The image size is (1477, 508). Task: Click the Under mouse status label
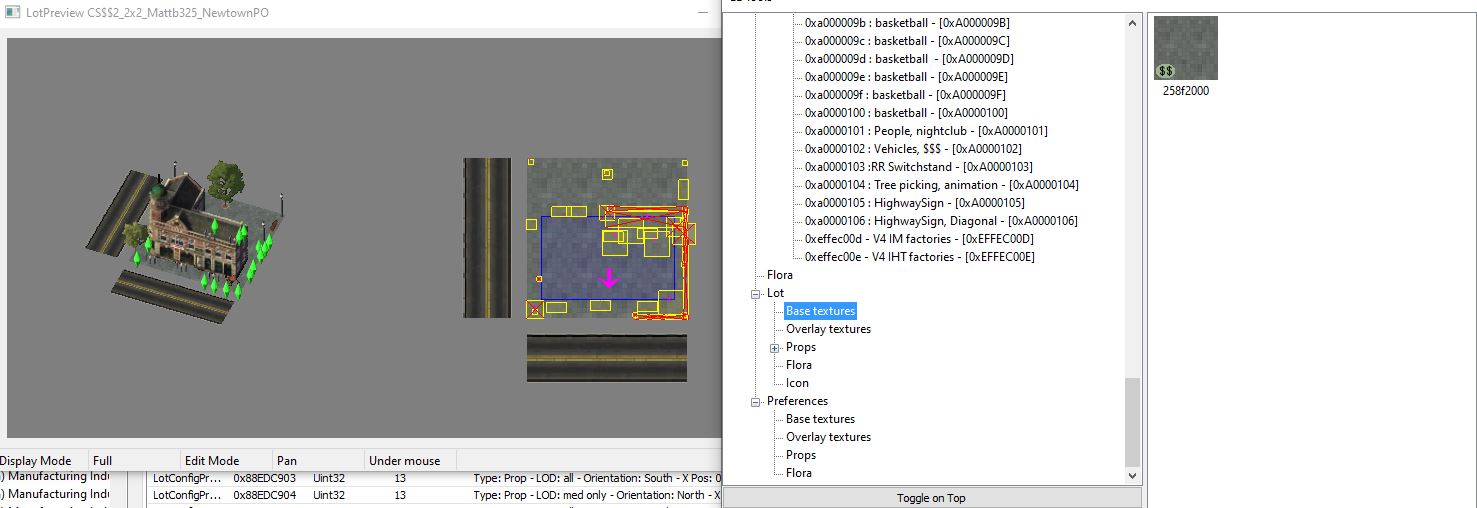pos(404,460)
